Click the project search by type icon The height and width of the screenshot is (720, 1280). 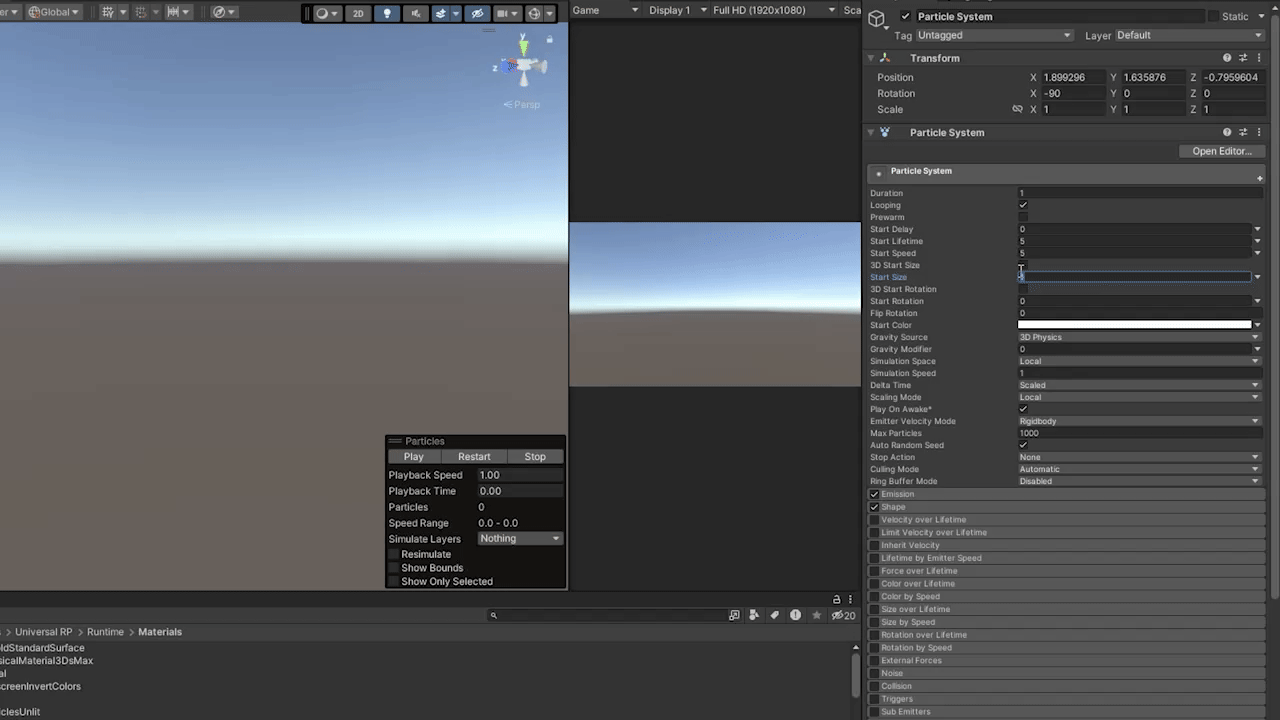click(755, 615)
